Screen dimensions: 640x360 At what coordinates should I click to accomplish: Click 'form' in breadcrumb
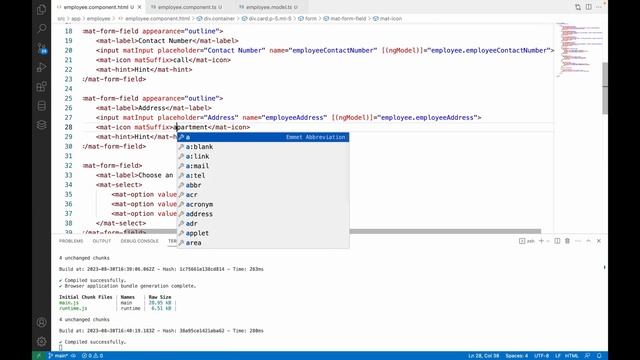tap(307, 18)
